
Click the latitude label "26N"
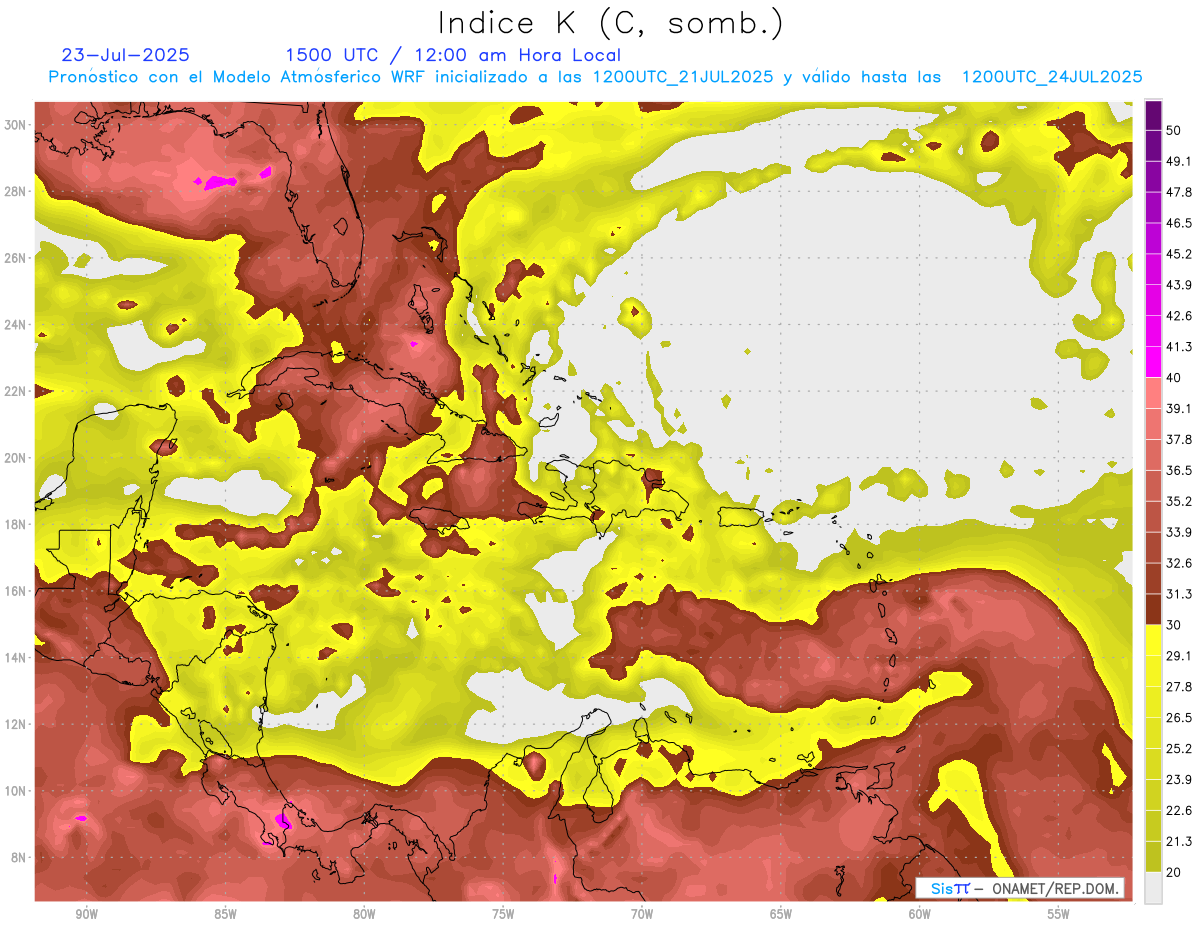click(x=16, y=258)
